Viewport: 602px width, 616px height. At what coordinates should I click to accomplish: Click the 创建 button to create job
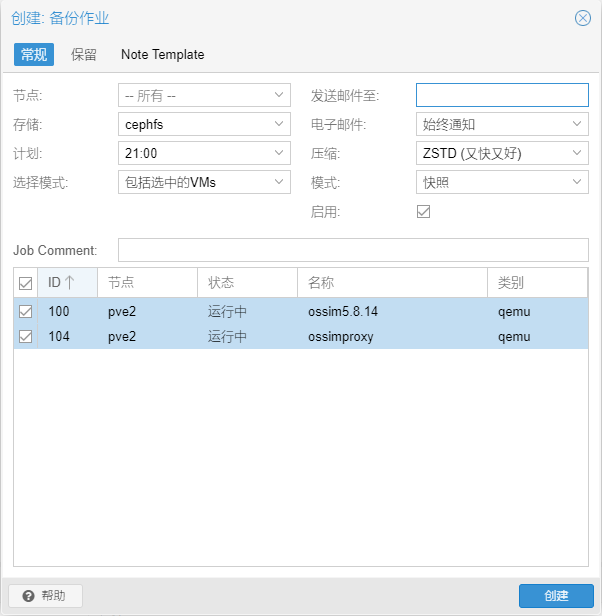tap(556, 596)
